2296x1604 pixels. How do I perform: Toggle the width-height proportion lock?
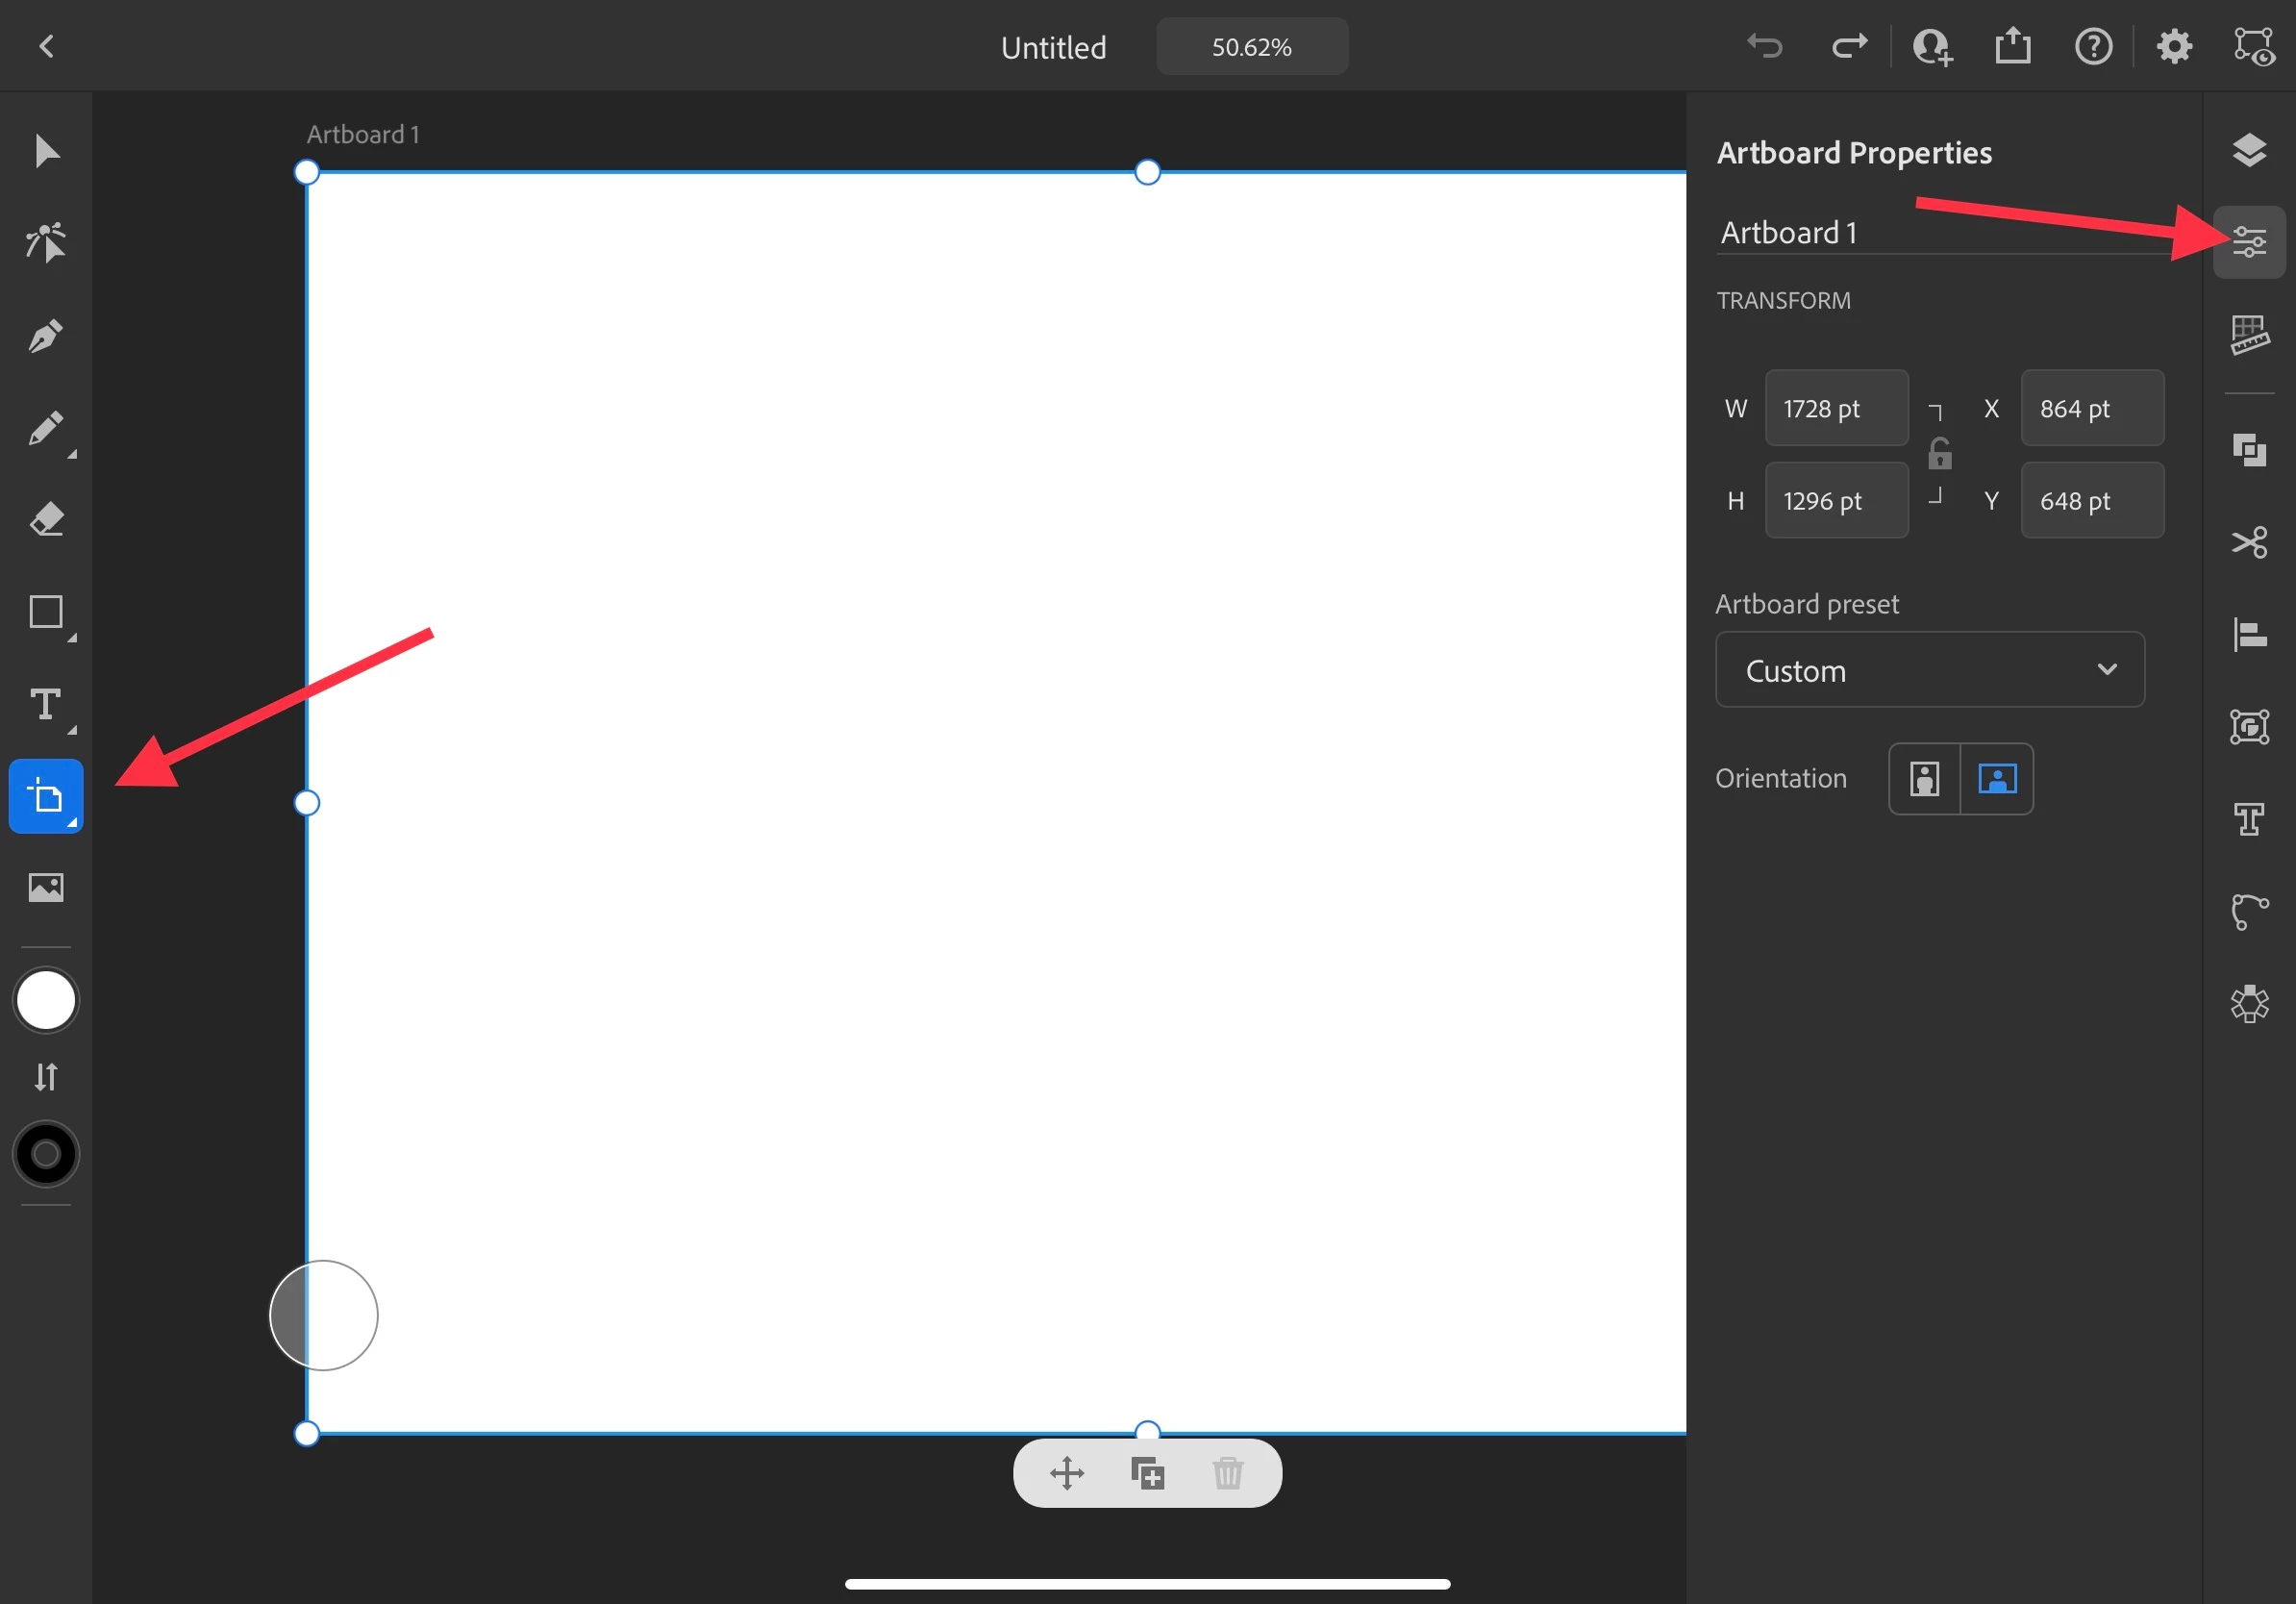click(x=1939, y=454)
